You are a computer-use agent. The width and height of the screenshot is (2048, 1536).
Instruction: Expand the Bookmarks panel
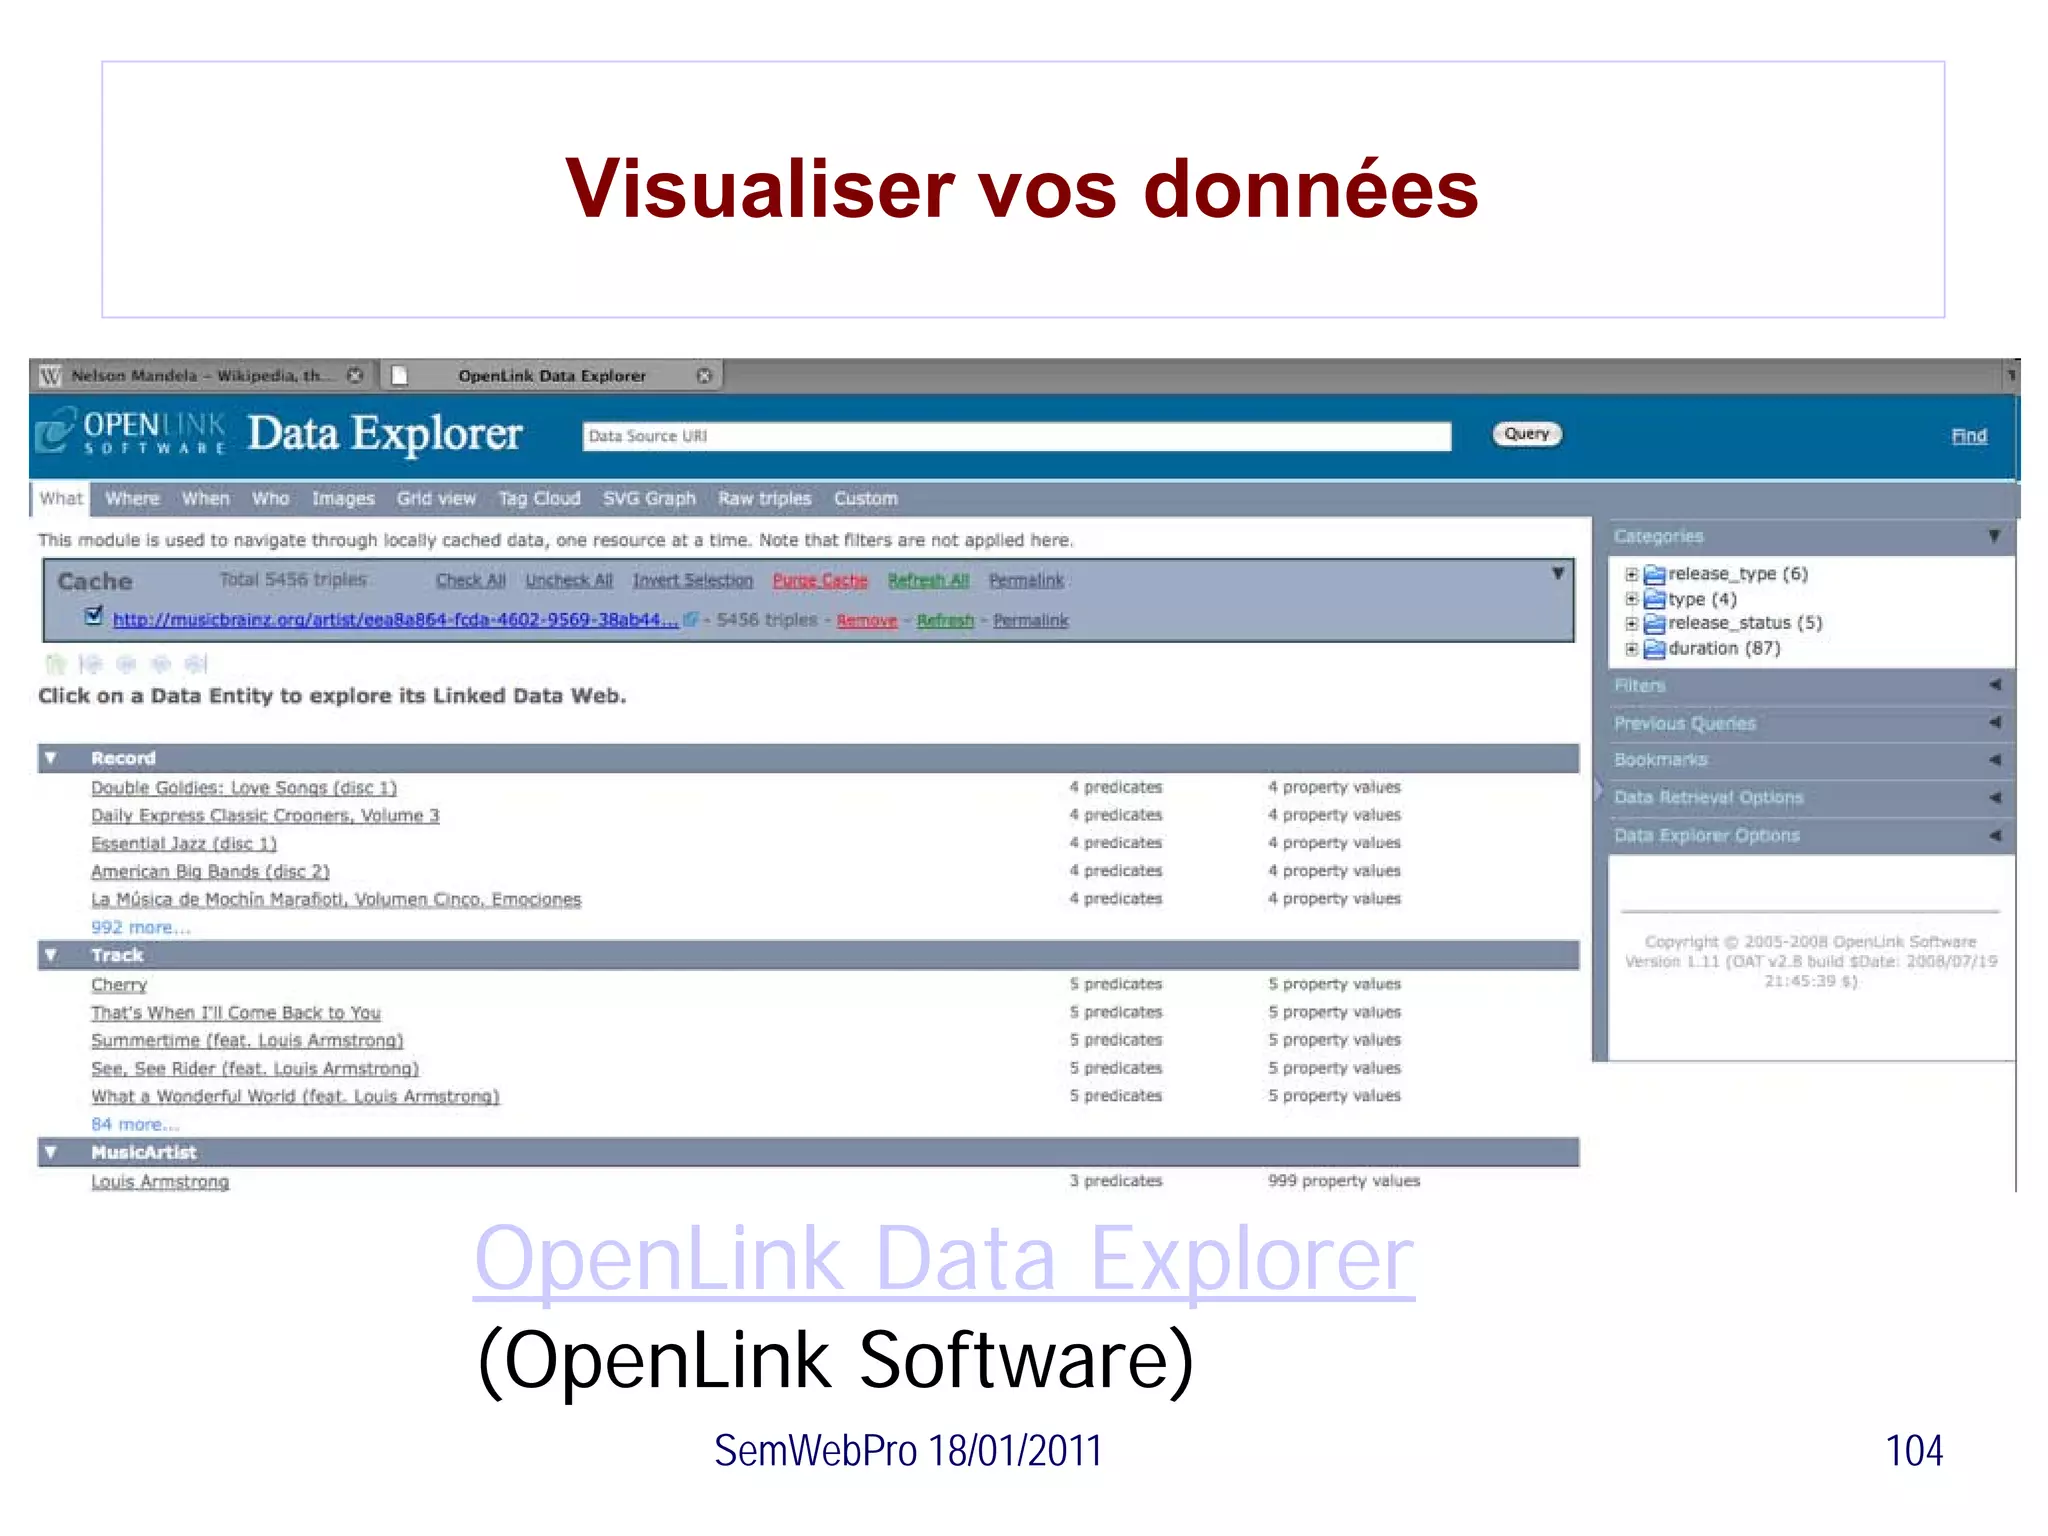(x=1994, y=759)
